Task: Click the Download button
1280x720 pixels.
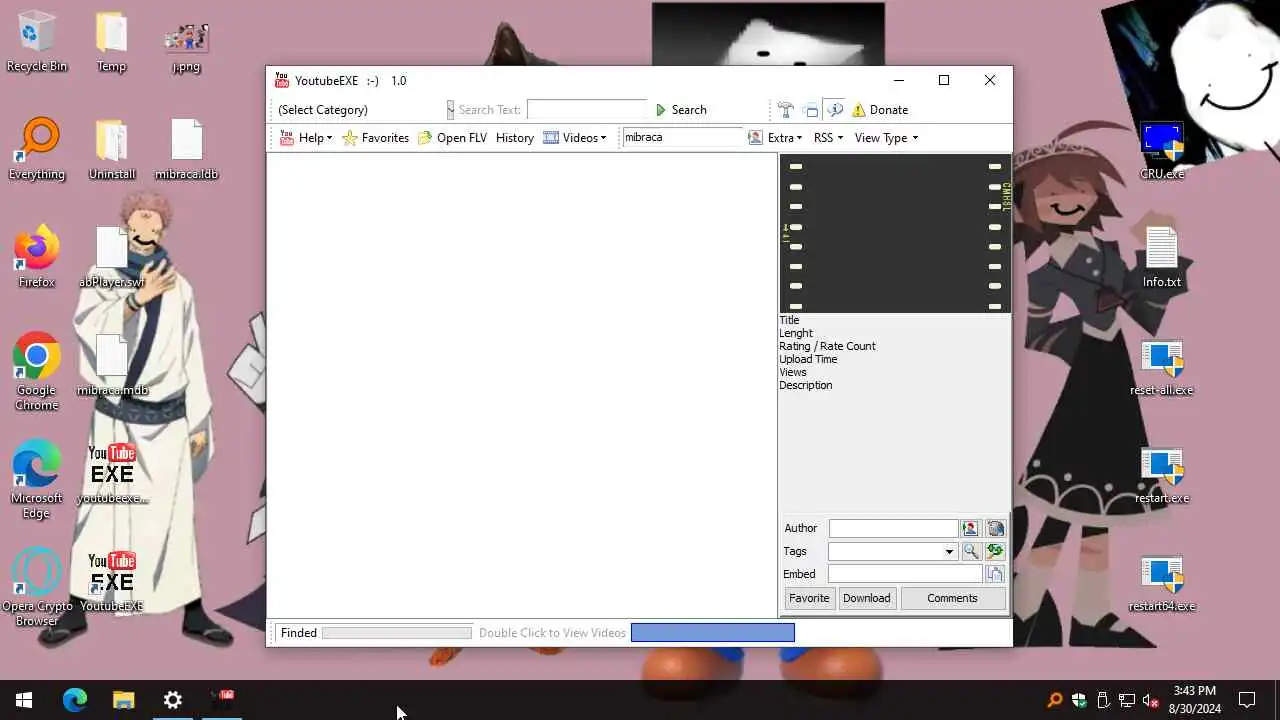Action: (866, 598)
